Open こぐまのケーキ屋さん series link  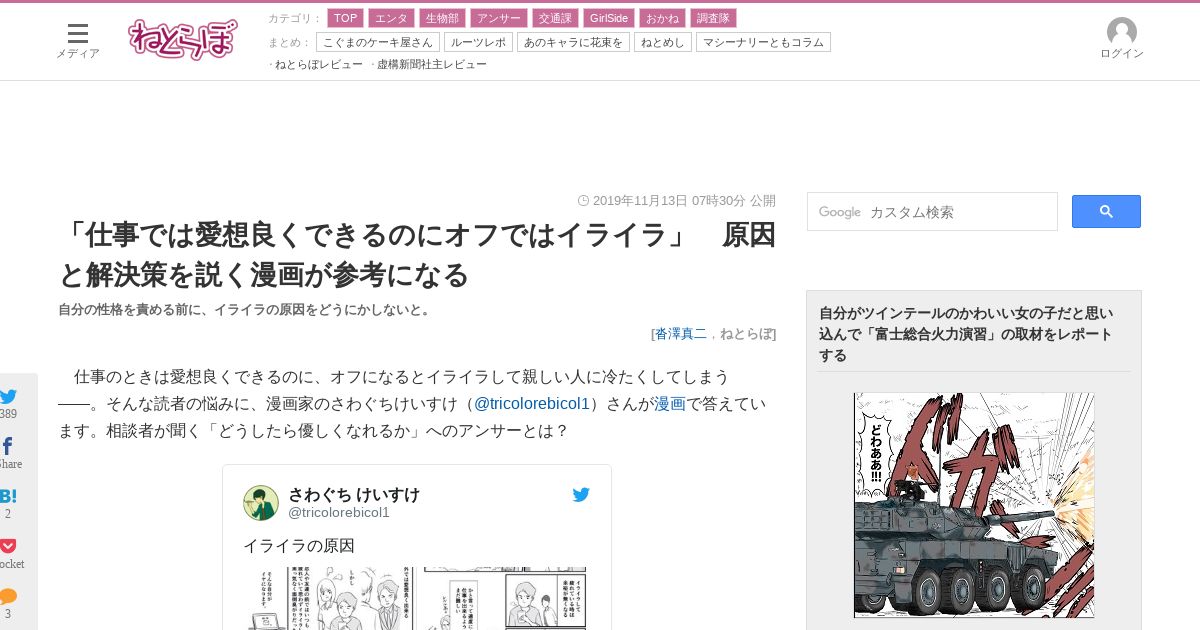pyautogui.click(x=378, y=42)
